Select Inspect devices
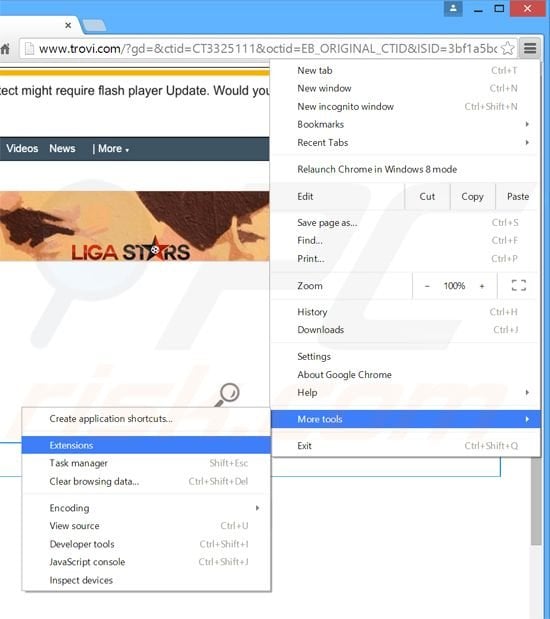 tap(146, 580)
